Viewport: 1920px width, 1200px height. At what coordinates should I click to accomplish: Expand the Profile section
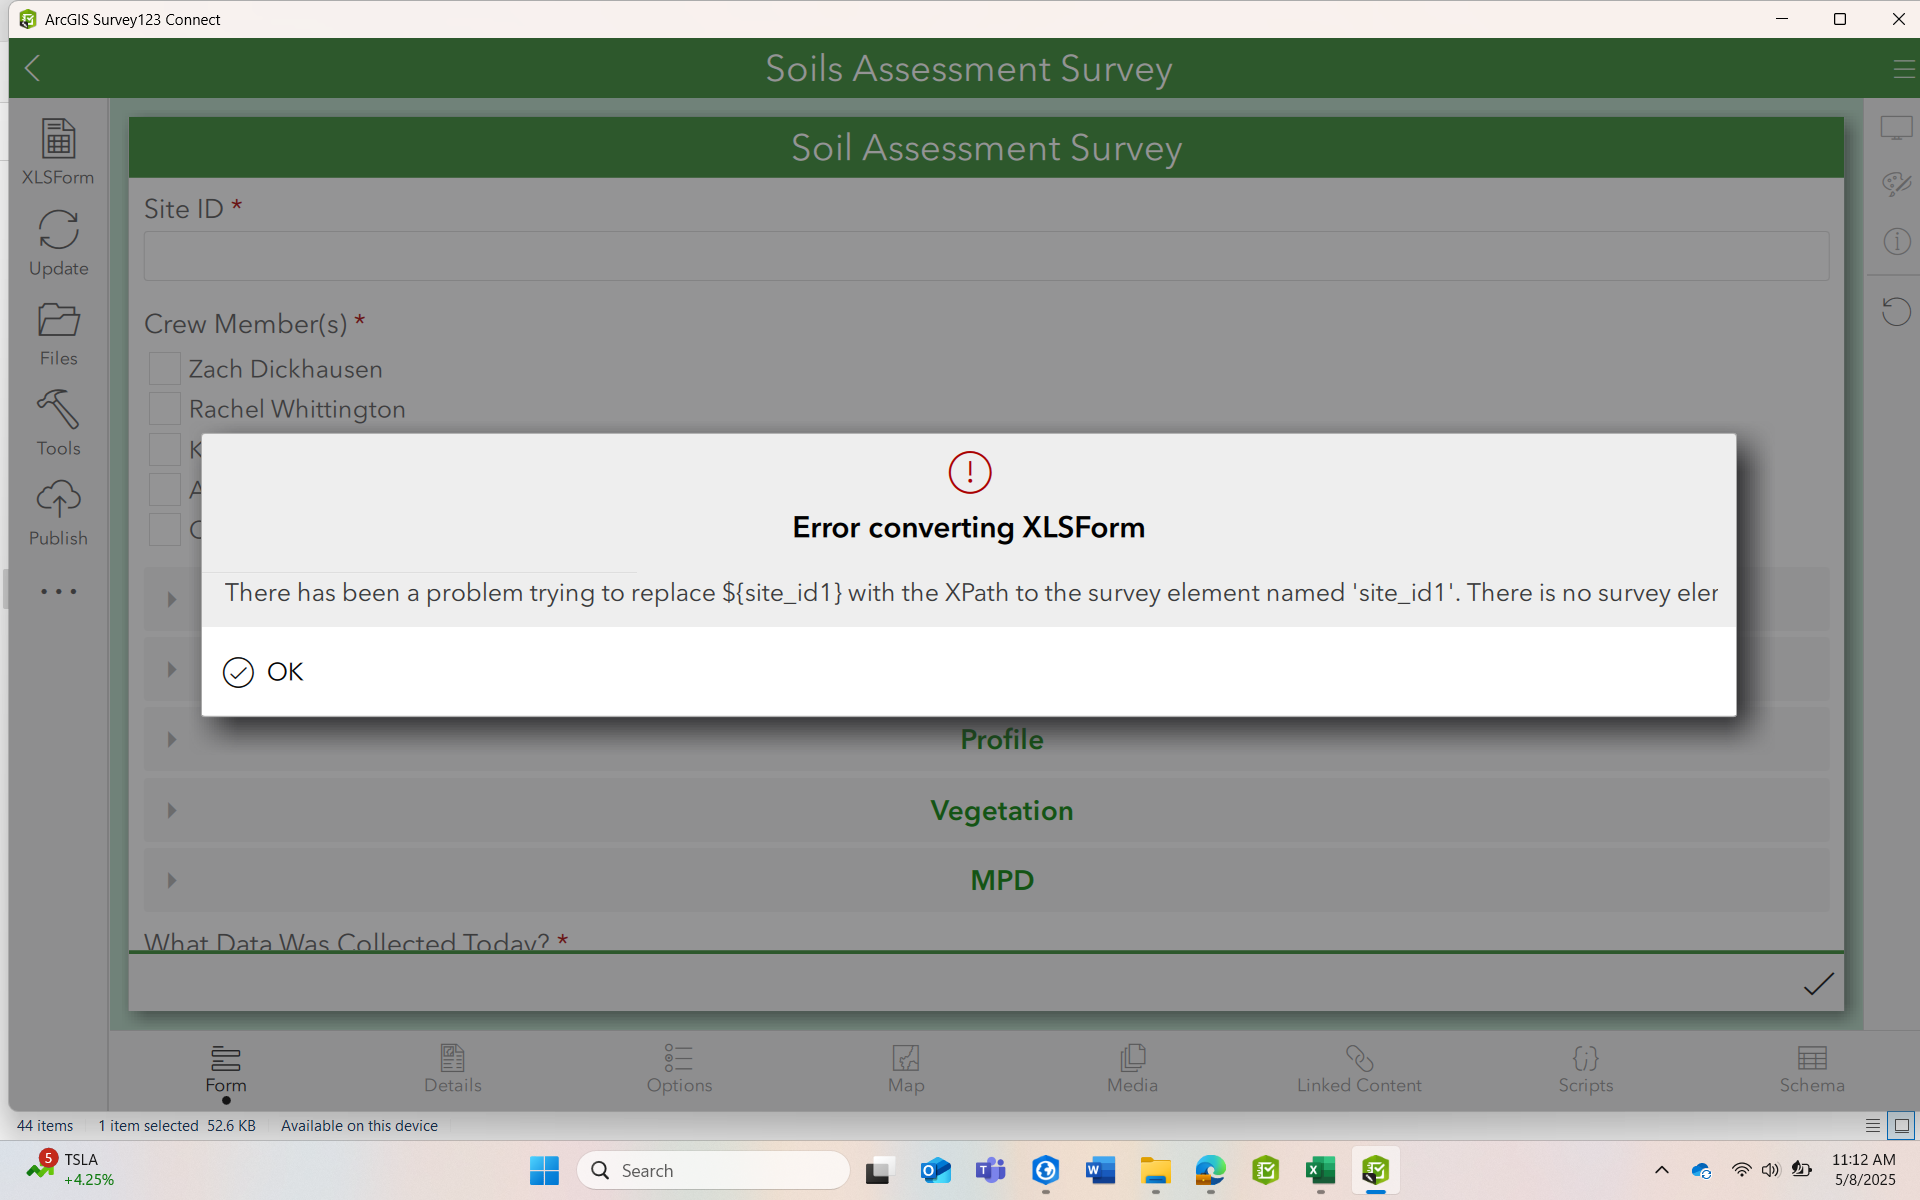171,739
